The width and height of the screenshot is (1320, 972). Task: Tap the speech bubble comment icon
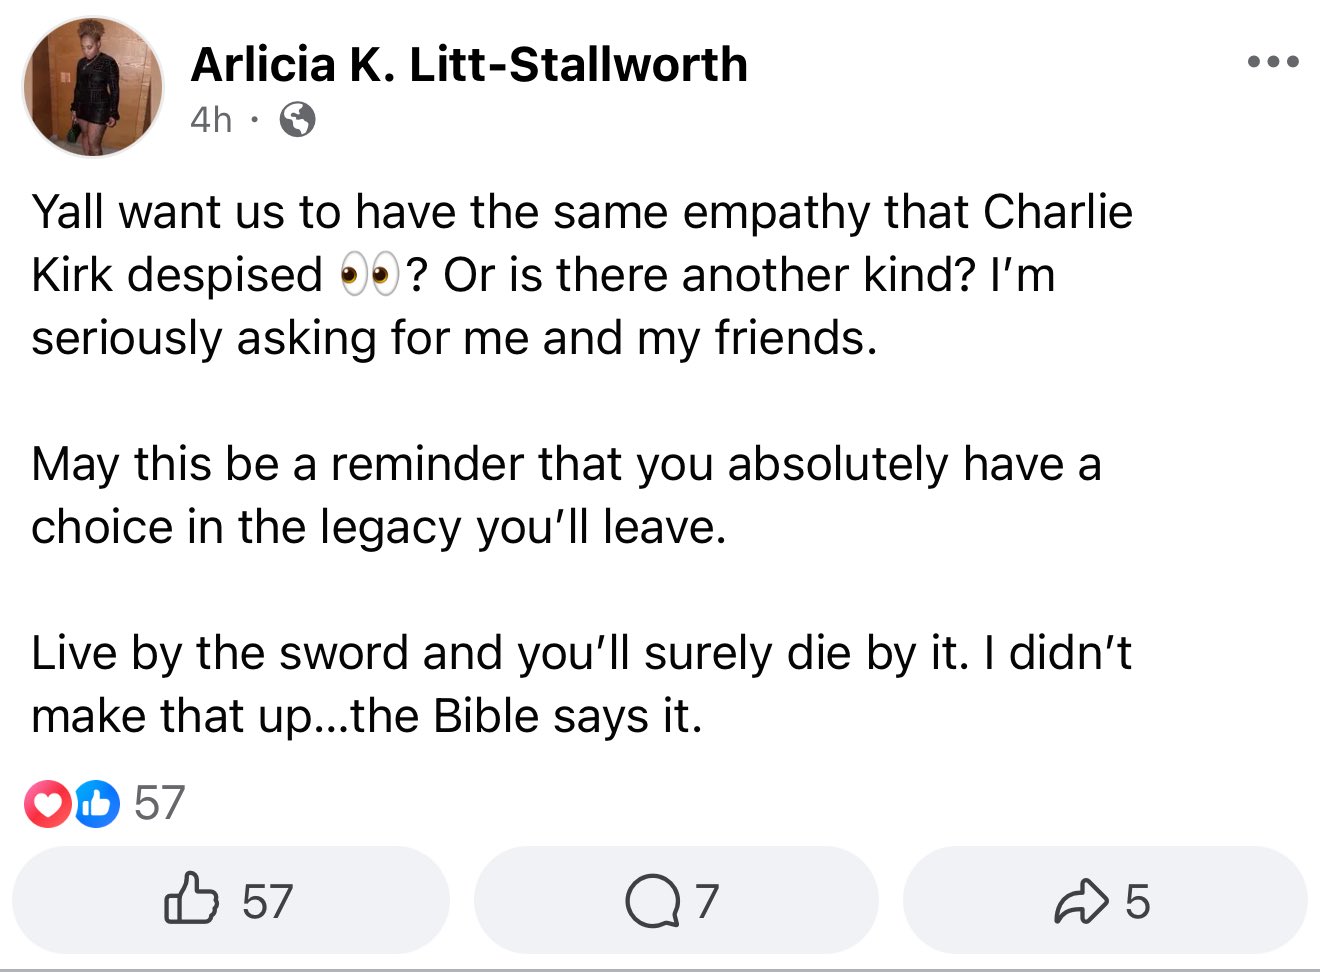pos(651,901)
